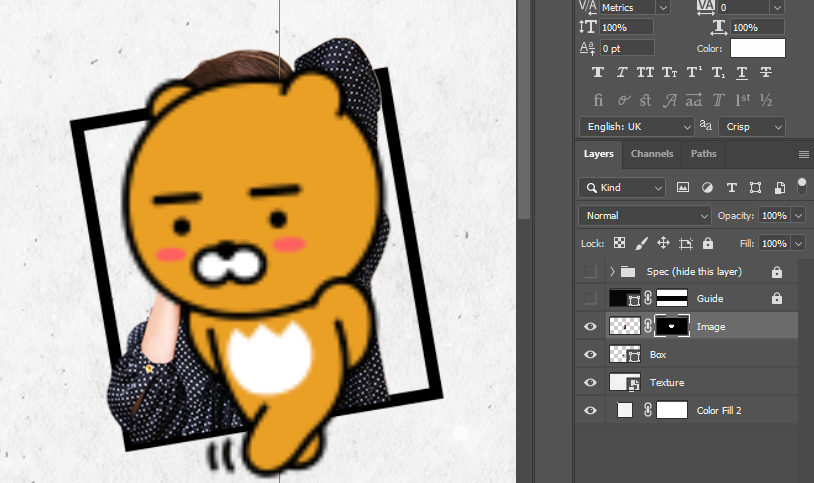
Task: Toggle layer filtering on/off switch
Action: point(802,186)
